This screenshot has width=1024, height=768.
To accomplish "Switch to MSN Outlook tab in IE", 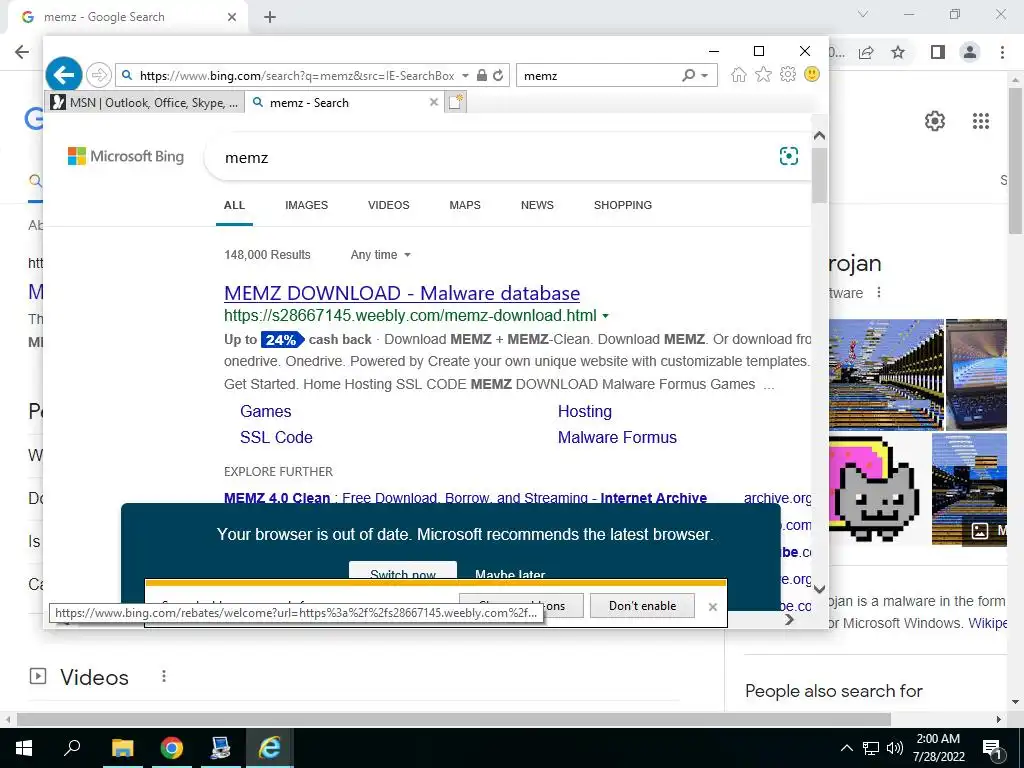I will click(145, 103).
